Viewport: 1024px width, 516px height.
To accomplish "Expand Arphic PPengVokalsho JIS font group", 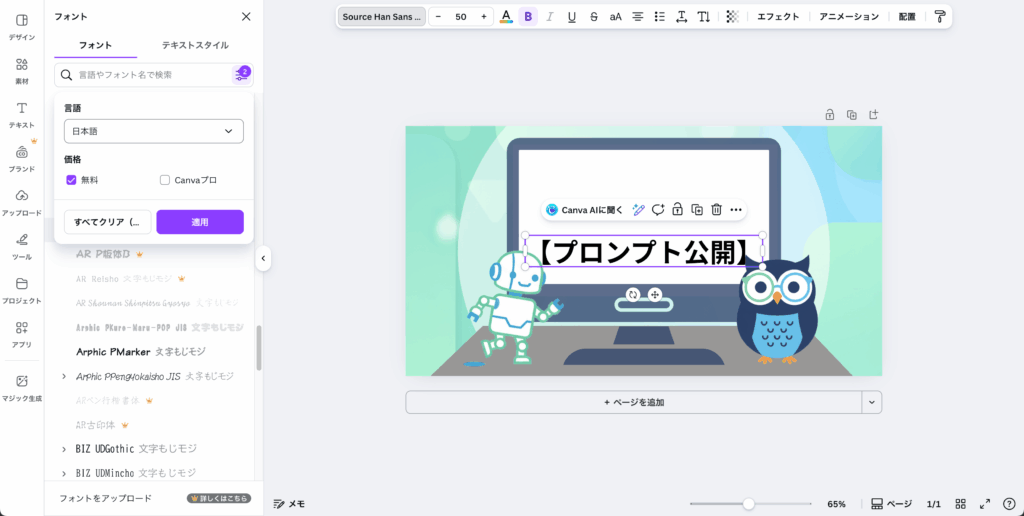I will coord(64,376).
